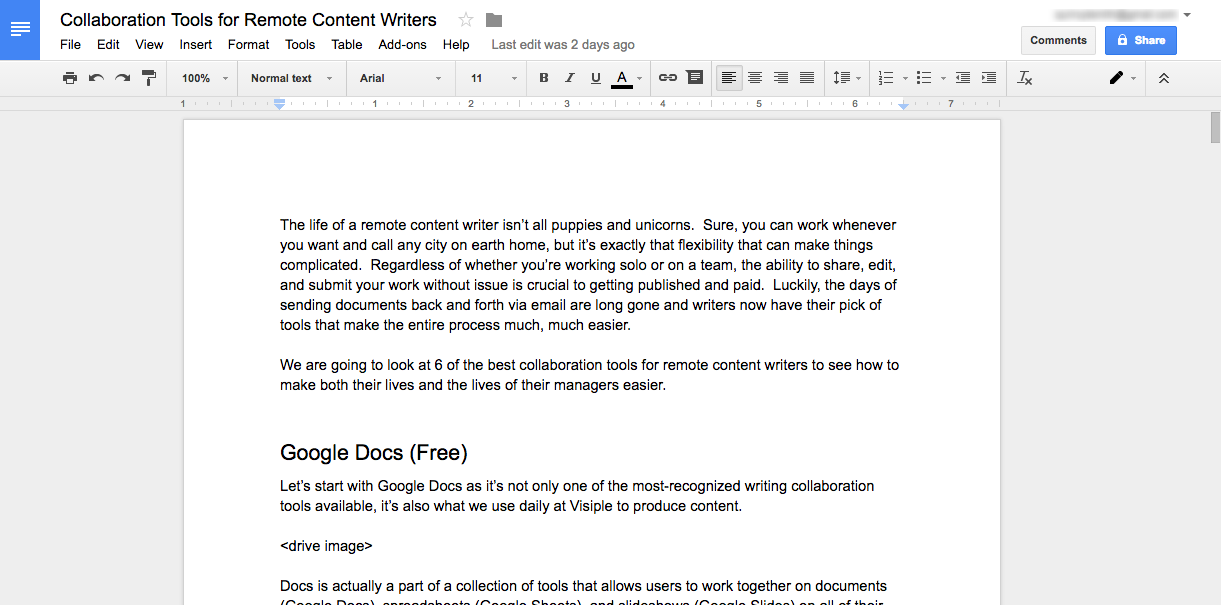Clear formatting
Image resolution: width=1221 pixels, height=605 pixels.
pos(1024,78)
